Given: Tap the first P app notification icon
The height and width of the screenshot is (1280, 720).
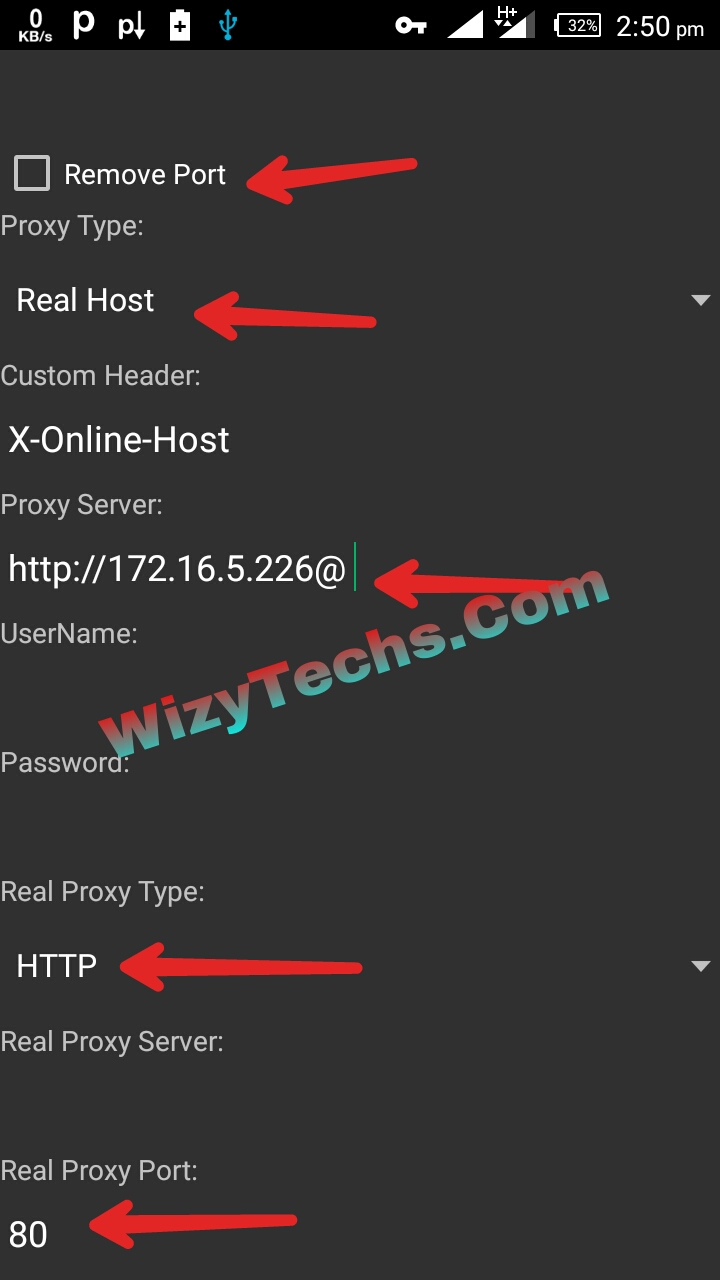Looking at the screenshot, I should [84, 25].
